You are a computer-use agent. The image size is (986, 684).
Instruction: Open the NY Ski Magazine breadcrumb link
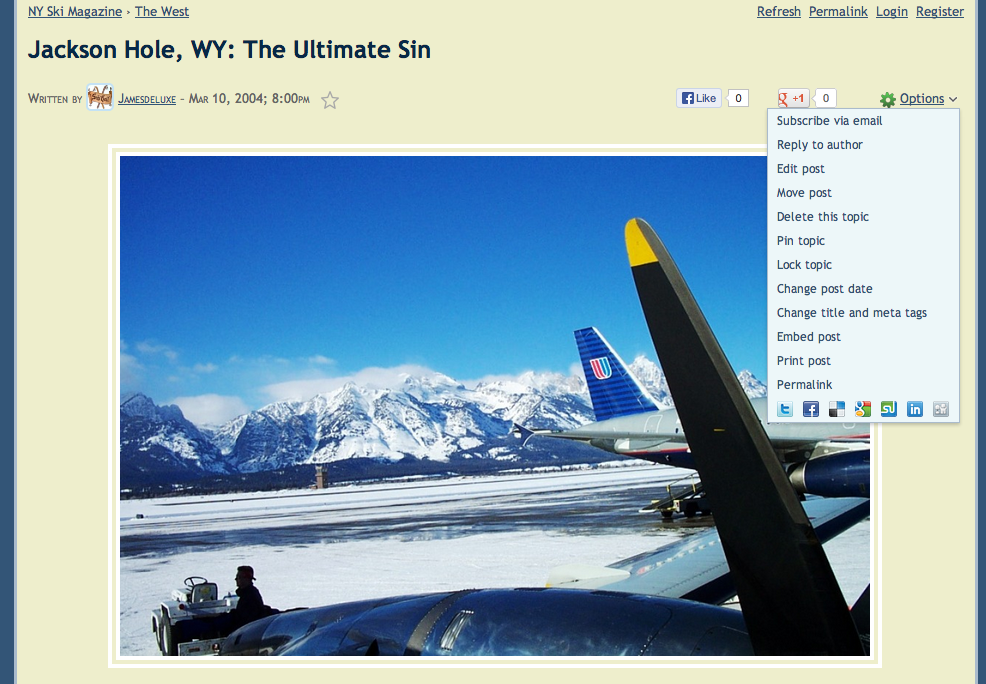point(75,11)
